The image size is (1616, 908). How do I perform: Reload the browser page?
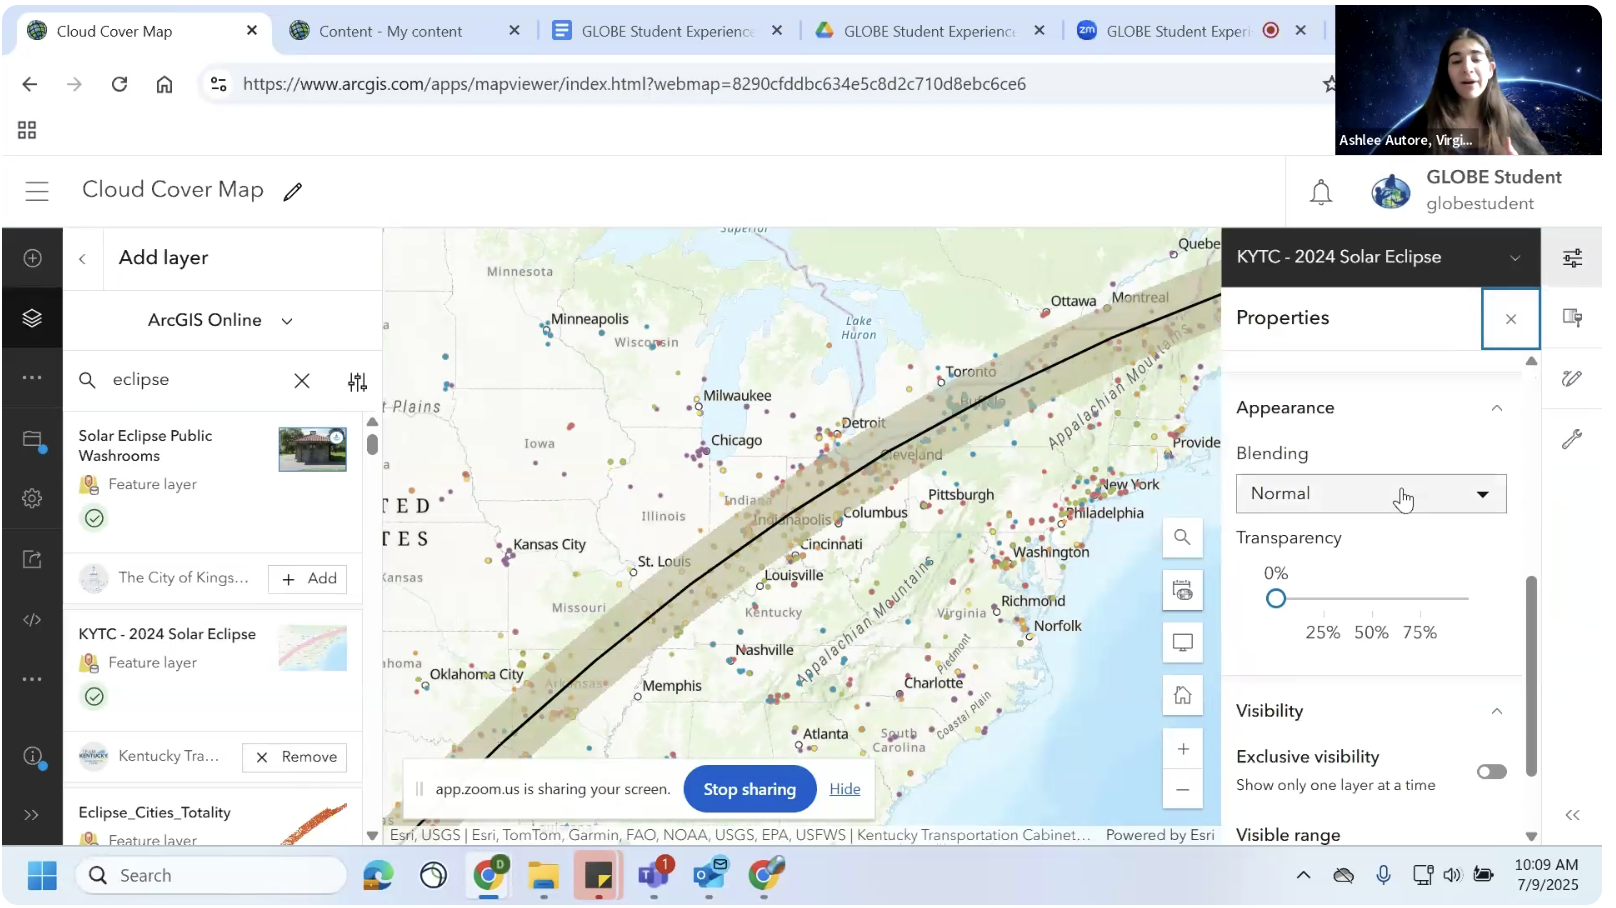point(119,84)
